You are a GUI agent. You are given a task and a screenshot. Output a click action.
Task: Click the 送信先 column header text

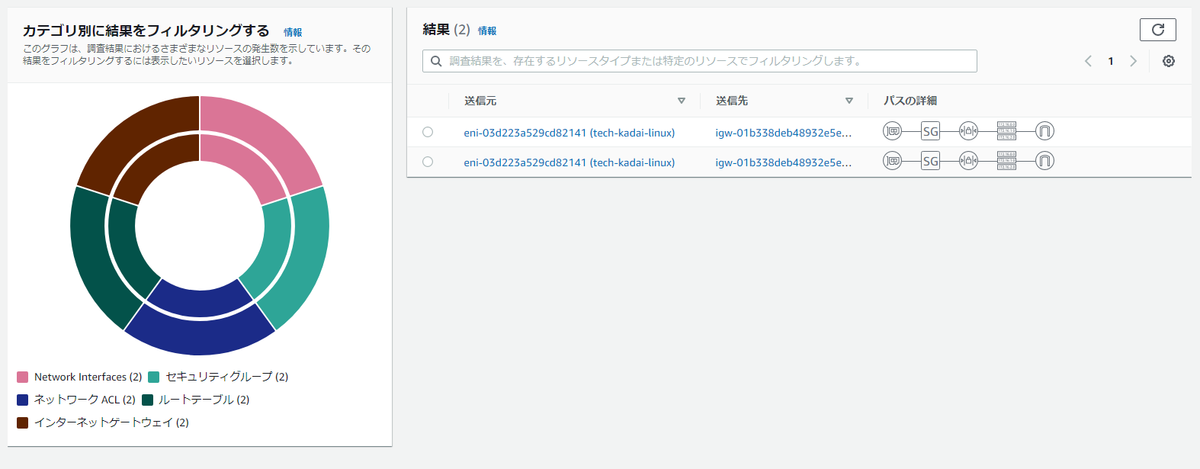(x=731, y=101)
